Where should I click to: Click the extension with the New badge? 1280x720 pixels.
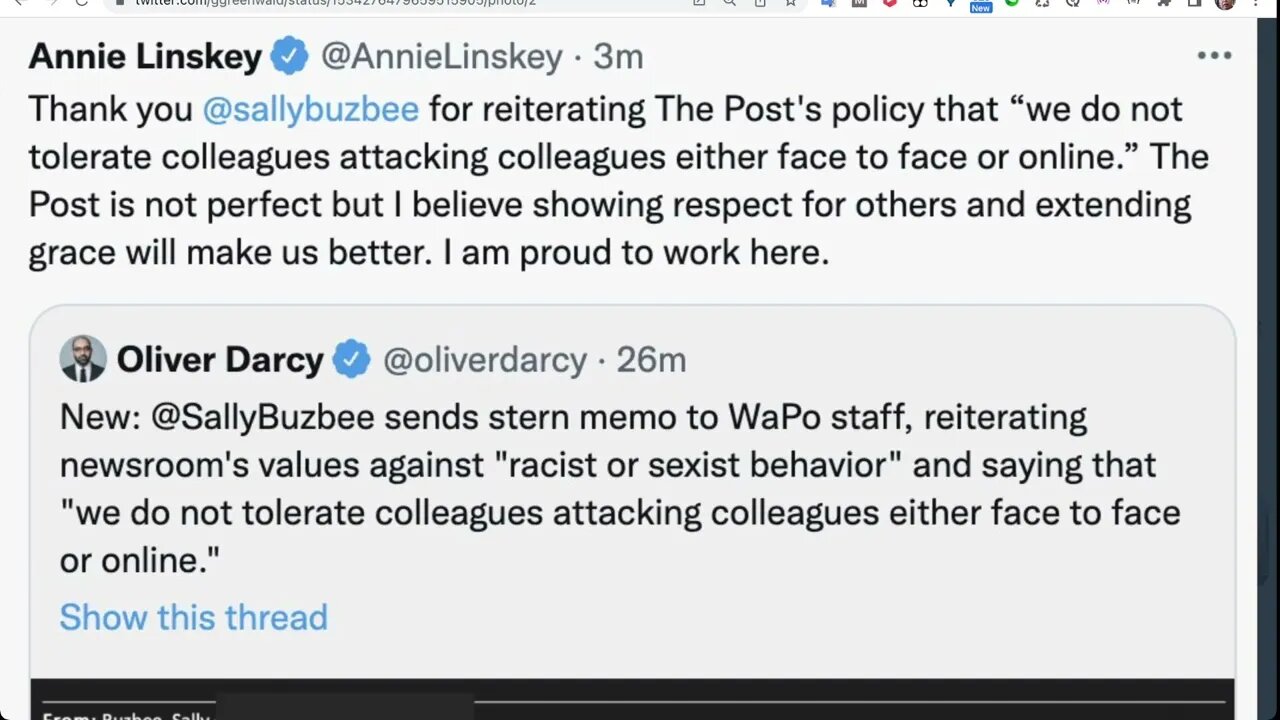pos(981,4)
